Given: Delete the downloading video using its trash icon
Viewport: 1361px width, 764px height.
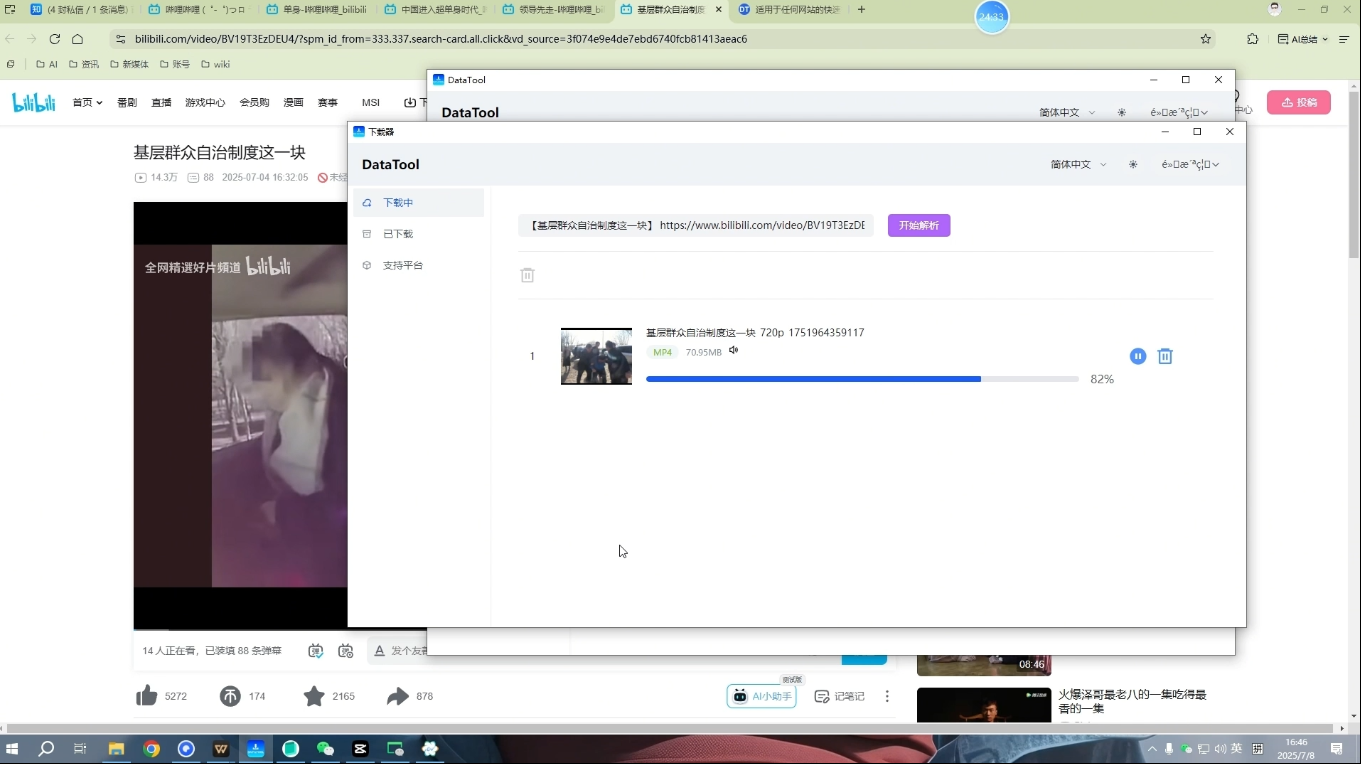Looking at the screenshot, I should (x=1165, y=356).
